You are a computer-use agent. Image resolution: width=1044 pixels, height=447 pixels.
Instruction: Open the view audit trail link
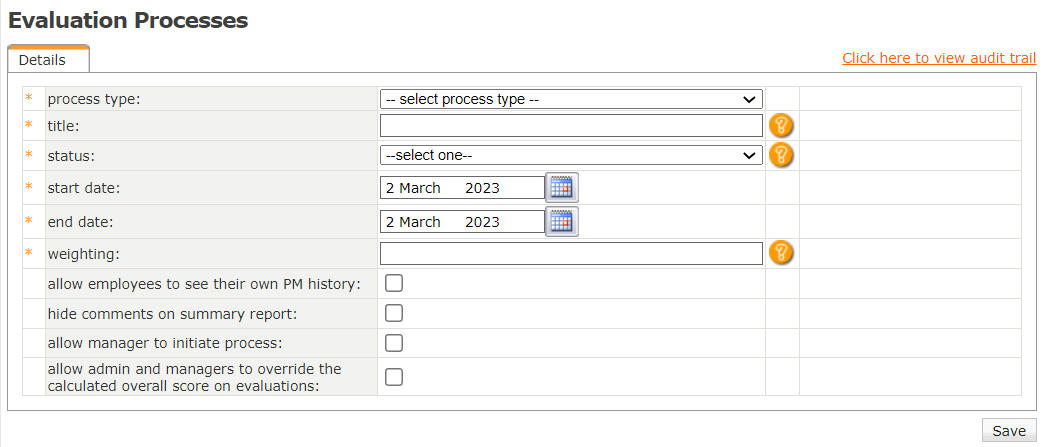click(x=939, y=58)
